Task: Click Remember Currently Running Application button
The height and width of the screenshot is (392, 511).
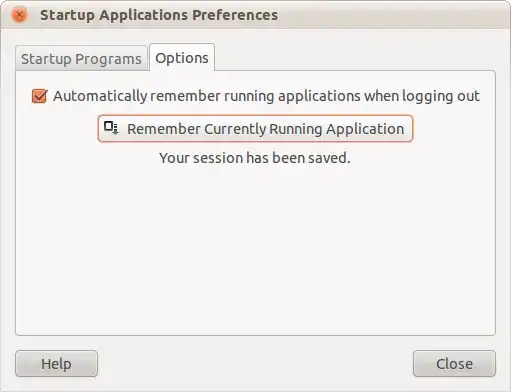Action: pyautogui.click(x=255, y=128)
